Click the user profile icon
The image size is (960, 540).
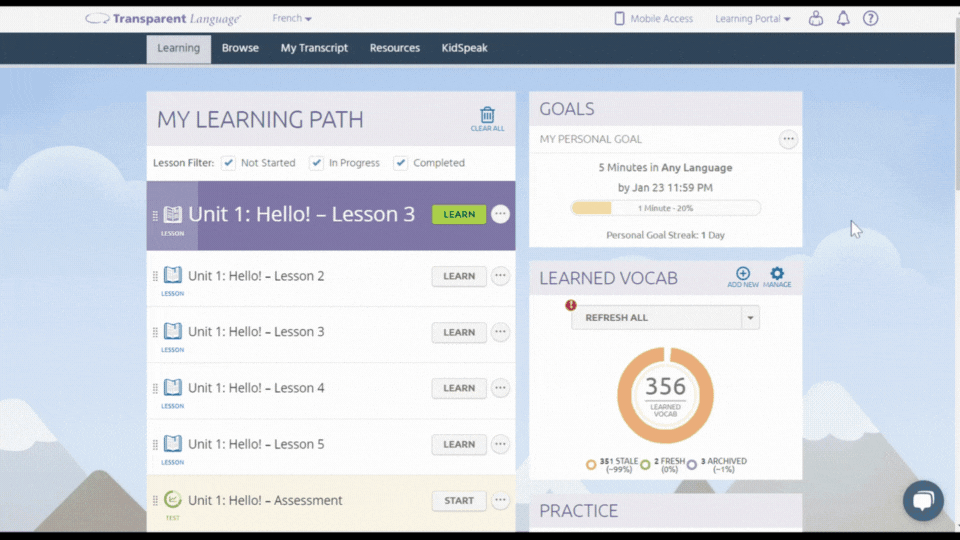click(816, 18)
